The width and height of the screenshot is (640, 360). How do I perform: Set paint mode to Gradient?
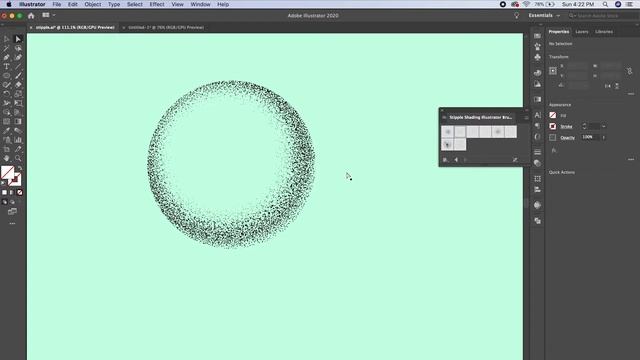coord(12,193)
